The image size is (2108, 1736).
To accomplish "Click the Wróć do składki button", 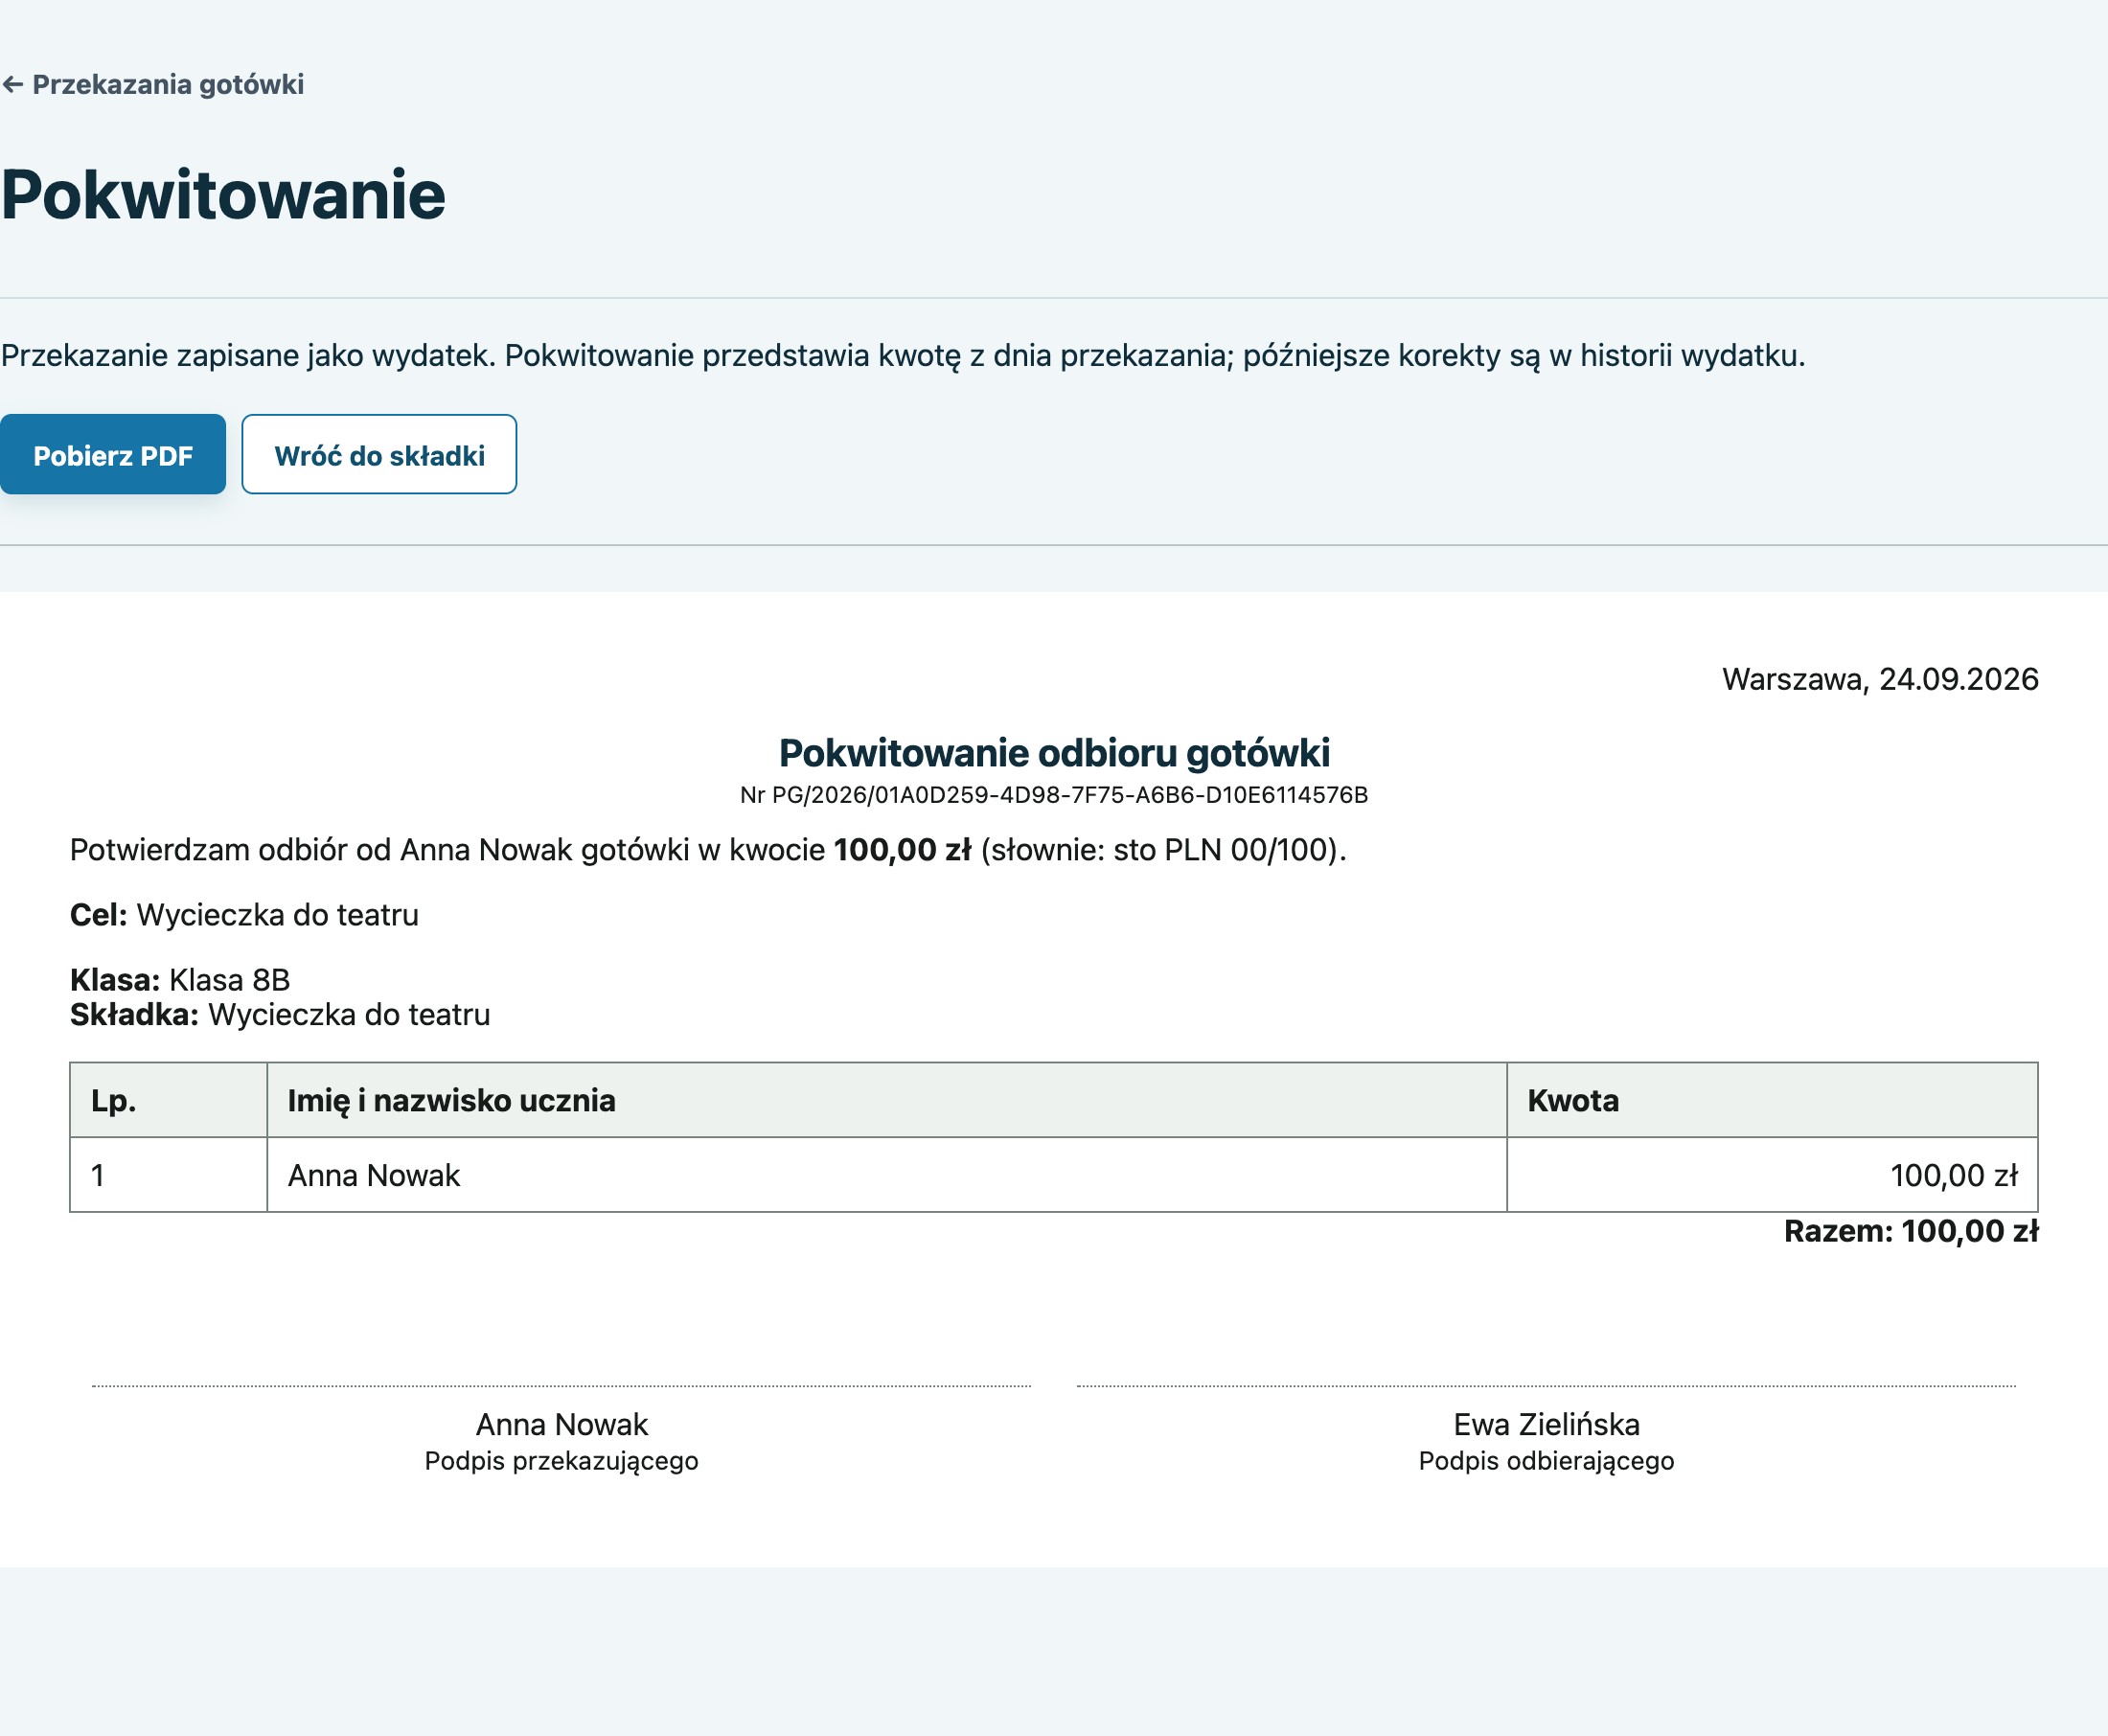I will pos(379,455).
